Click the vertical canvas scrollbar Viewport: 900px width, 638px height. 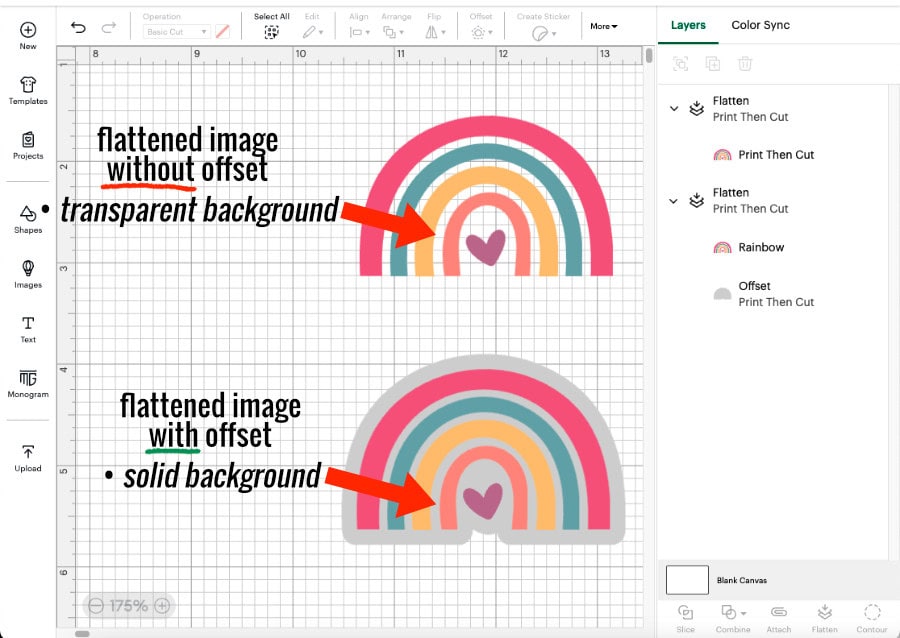649,55
